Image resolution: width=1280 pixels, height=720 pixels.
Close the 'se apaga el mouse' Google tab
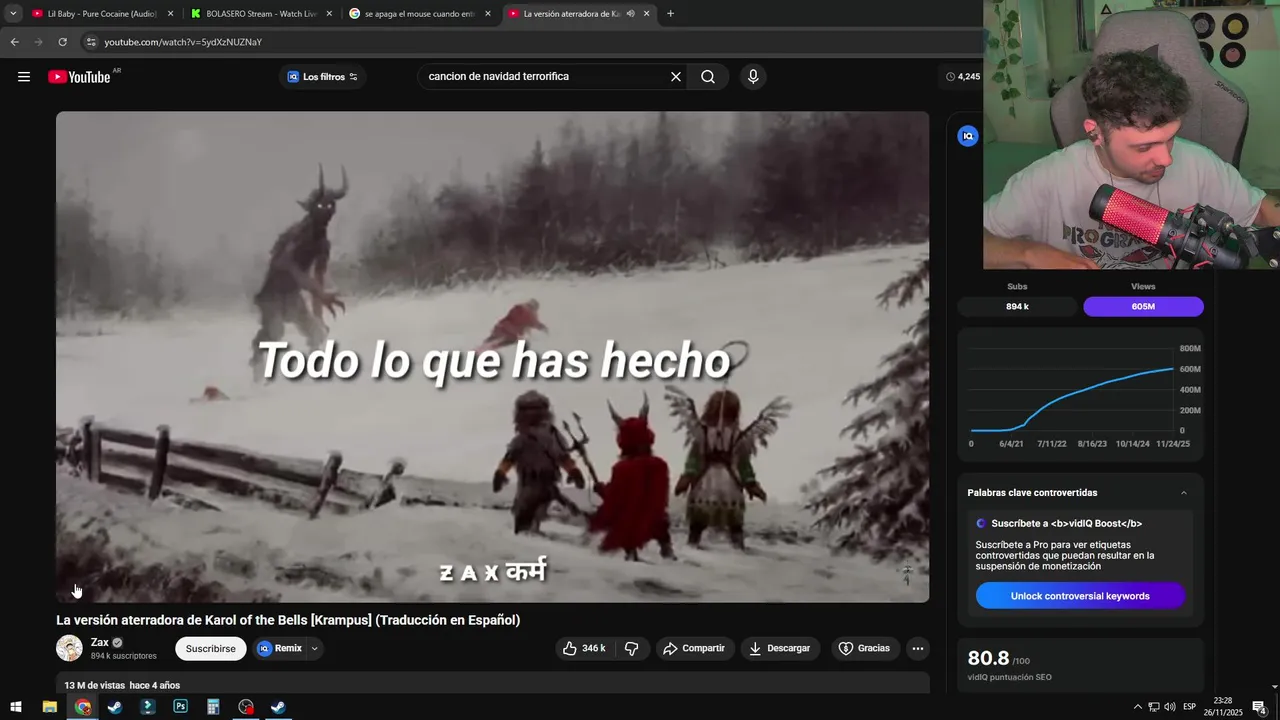[x=488, y=14]
